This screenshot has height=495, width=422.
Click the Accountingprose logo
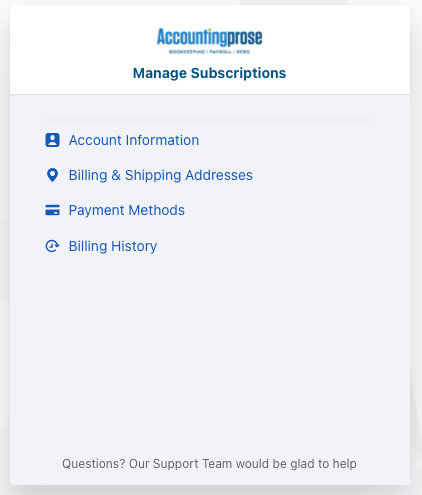209,41
